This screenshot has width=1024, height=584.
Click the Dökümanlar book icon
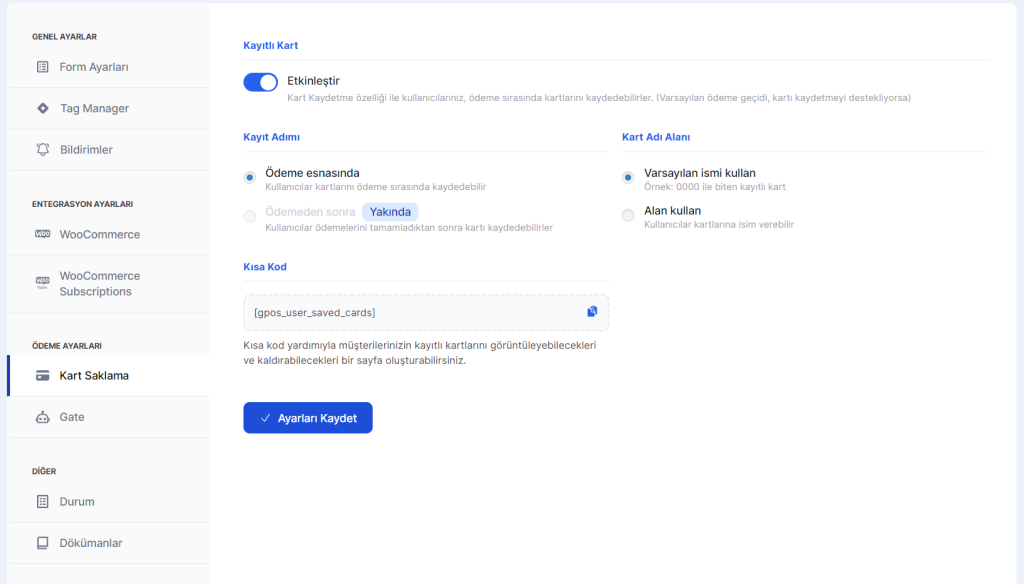click(x=42, y=543)
